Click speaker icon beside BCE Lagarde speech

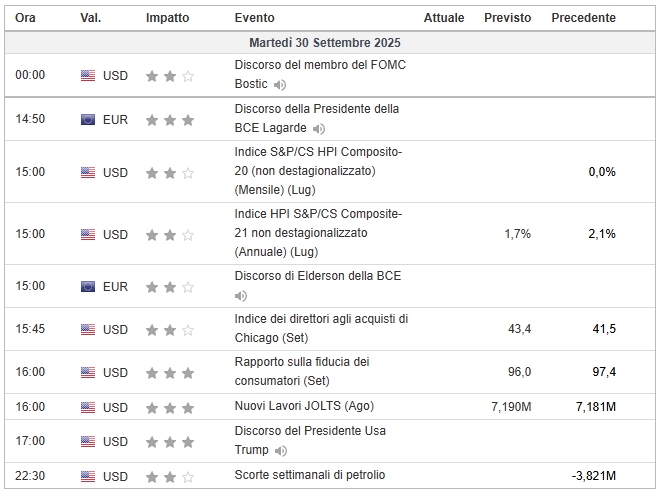[318, 129]
